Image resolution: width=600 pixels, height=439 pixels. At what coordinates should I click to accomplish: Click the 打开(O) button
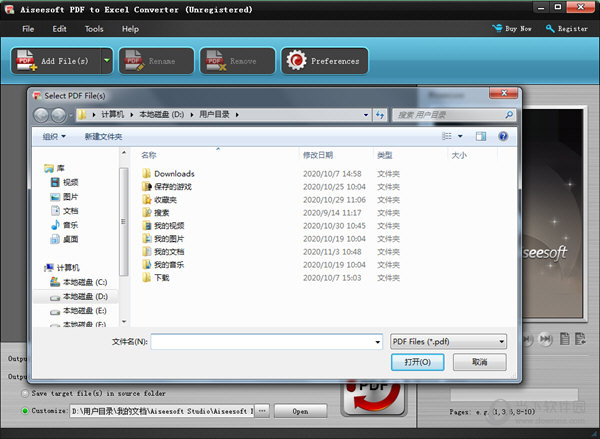tap(417, 362)
